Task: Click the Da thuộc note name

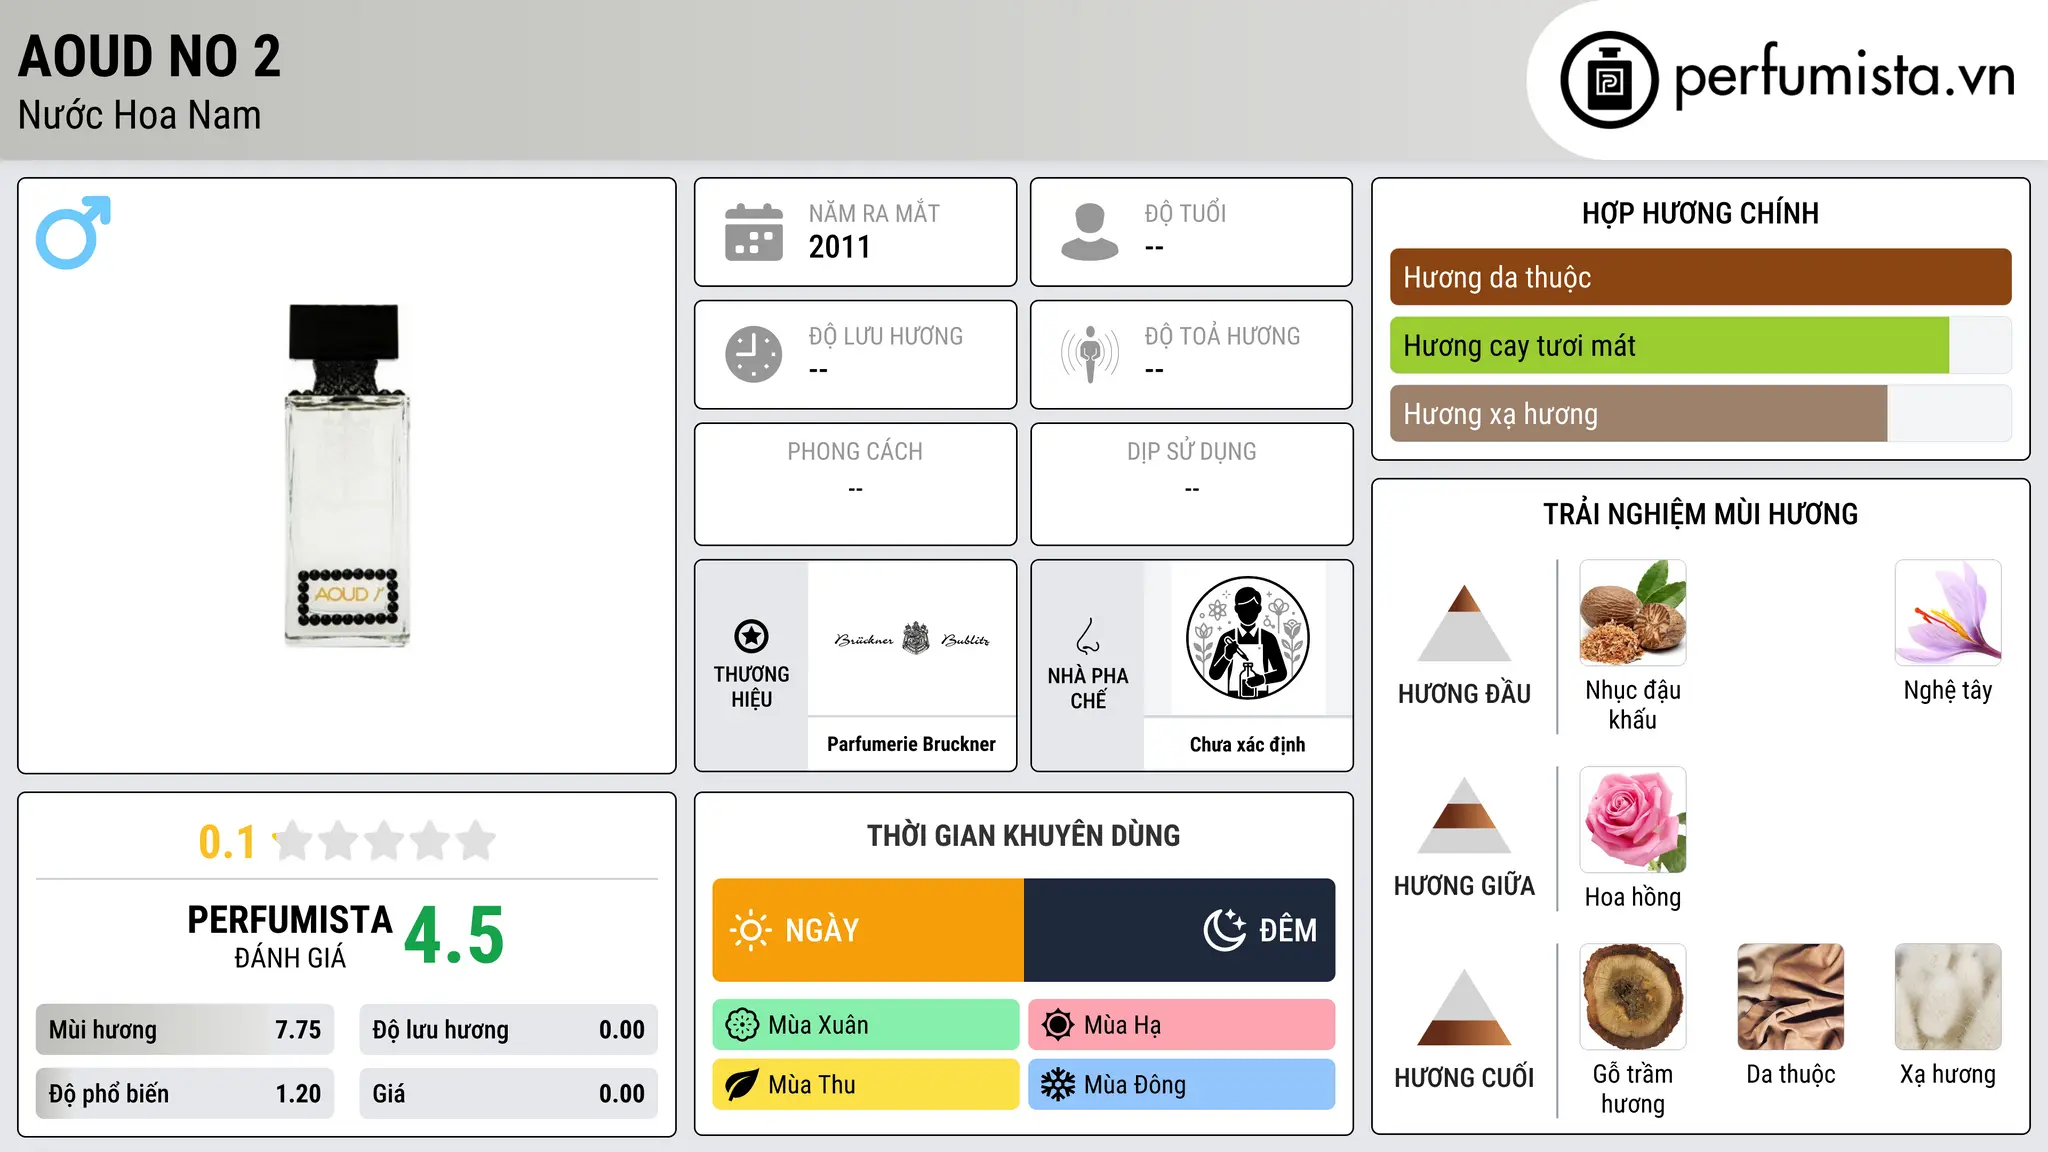Action: 1791,1075
